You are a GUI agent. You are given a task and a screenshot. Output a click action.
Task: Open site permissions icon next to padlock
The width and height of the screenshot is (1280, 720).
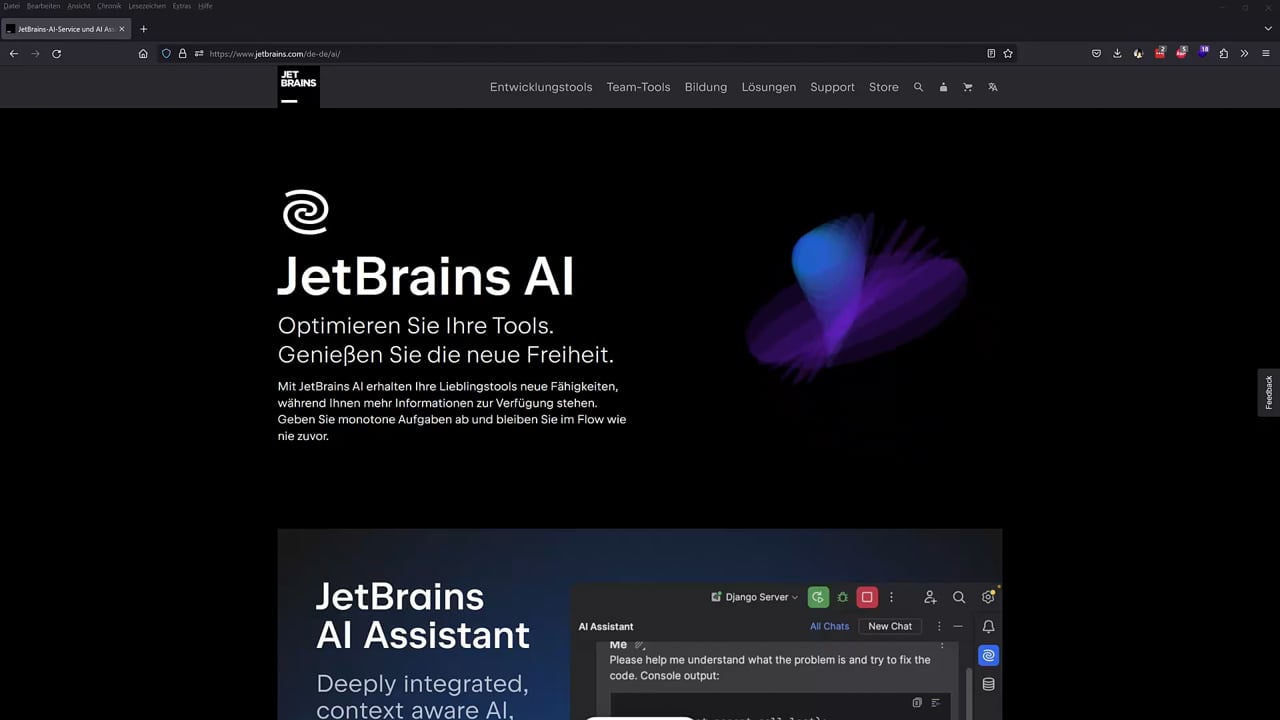click(199, 54)
